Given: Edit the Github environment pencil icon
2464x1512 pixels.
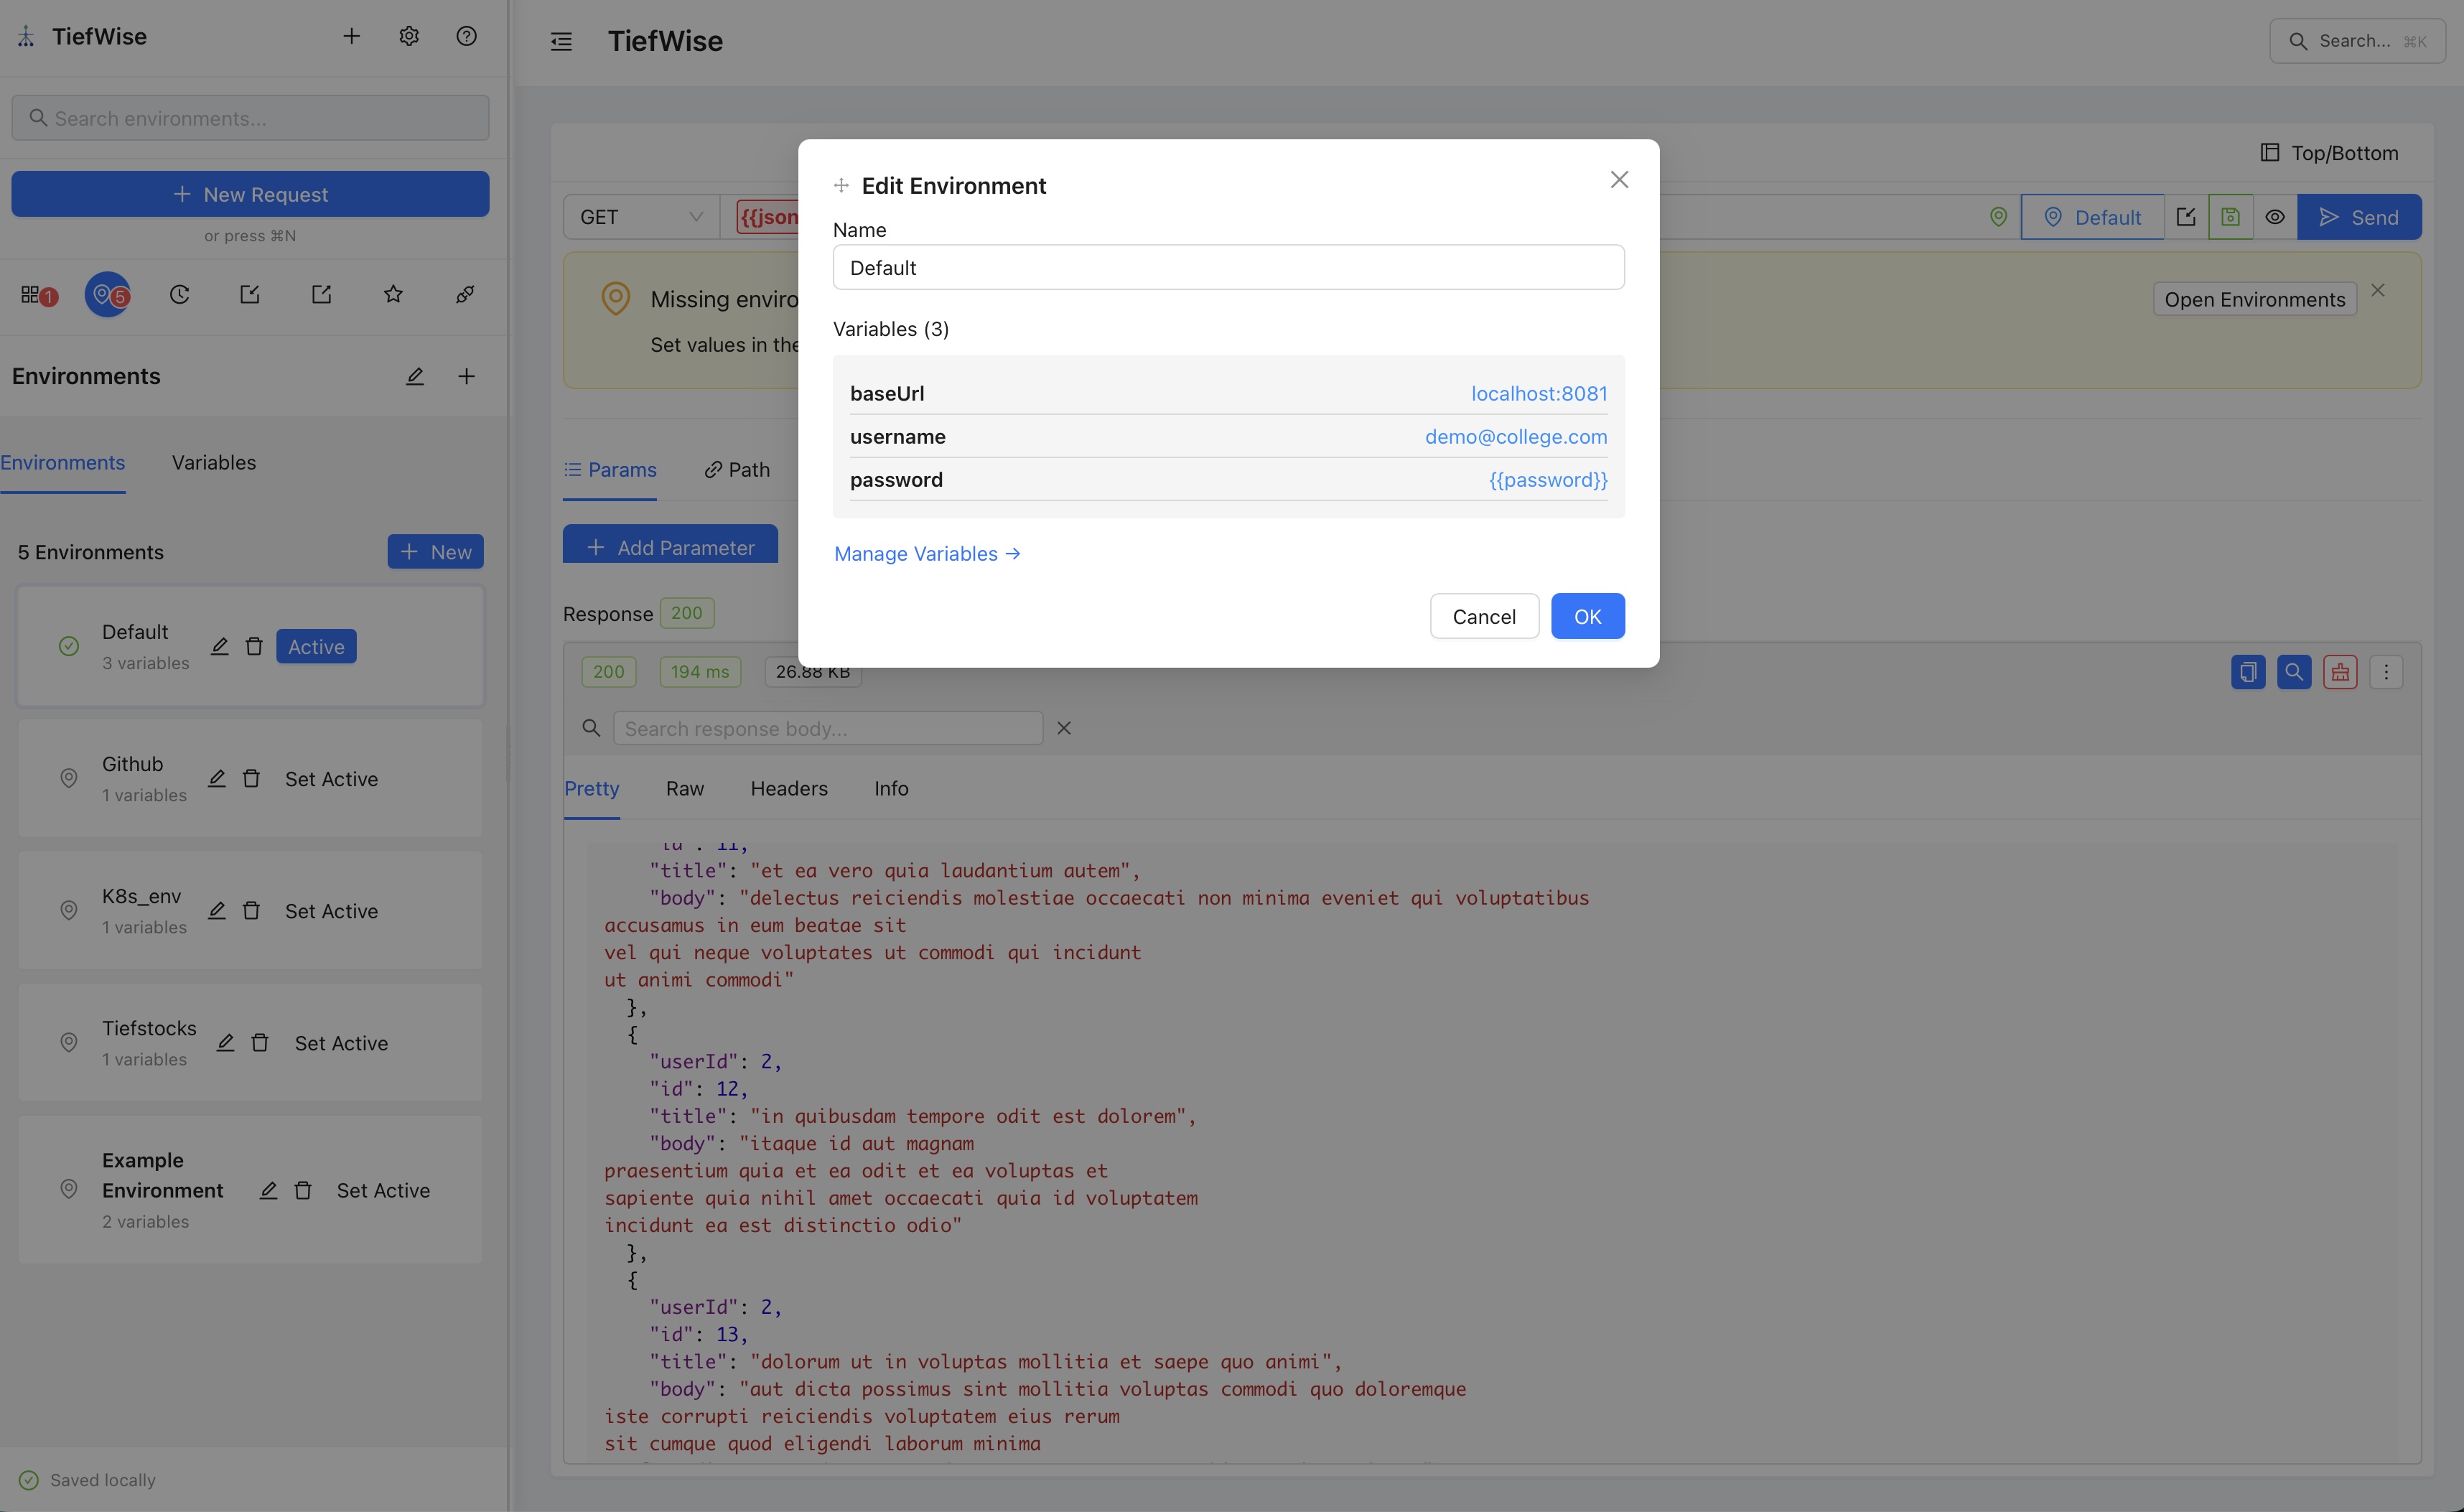Looking at the screenshot, I should click(x=217, y=779).
